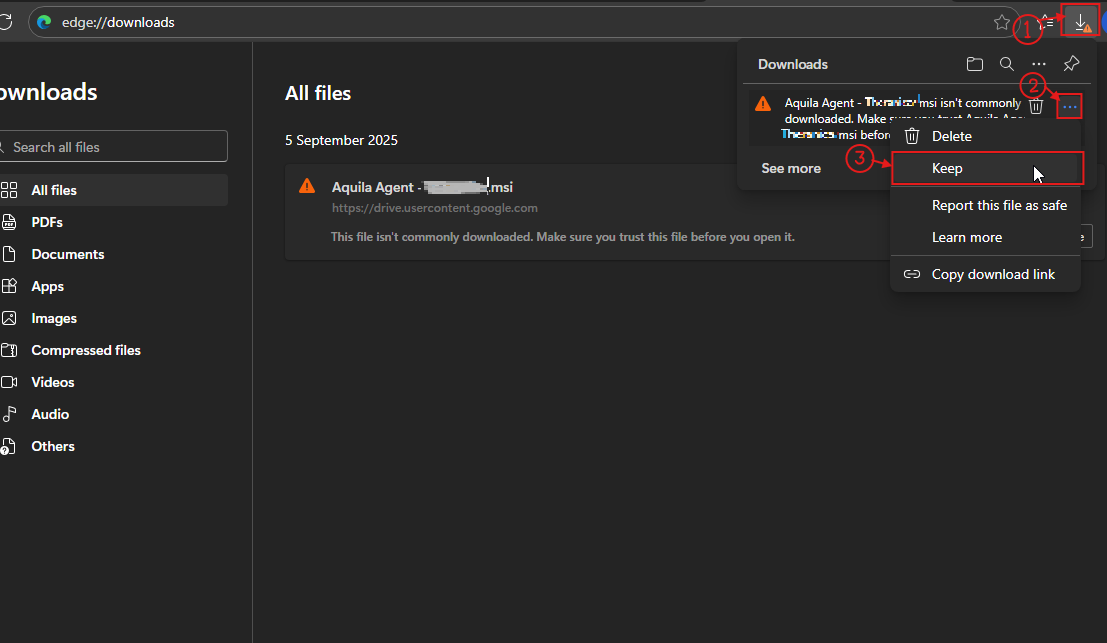
Task: Open Compressed files category
Action: pyautogui.click(x=86, y=350)
